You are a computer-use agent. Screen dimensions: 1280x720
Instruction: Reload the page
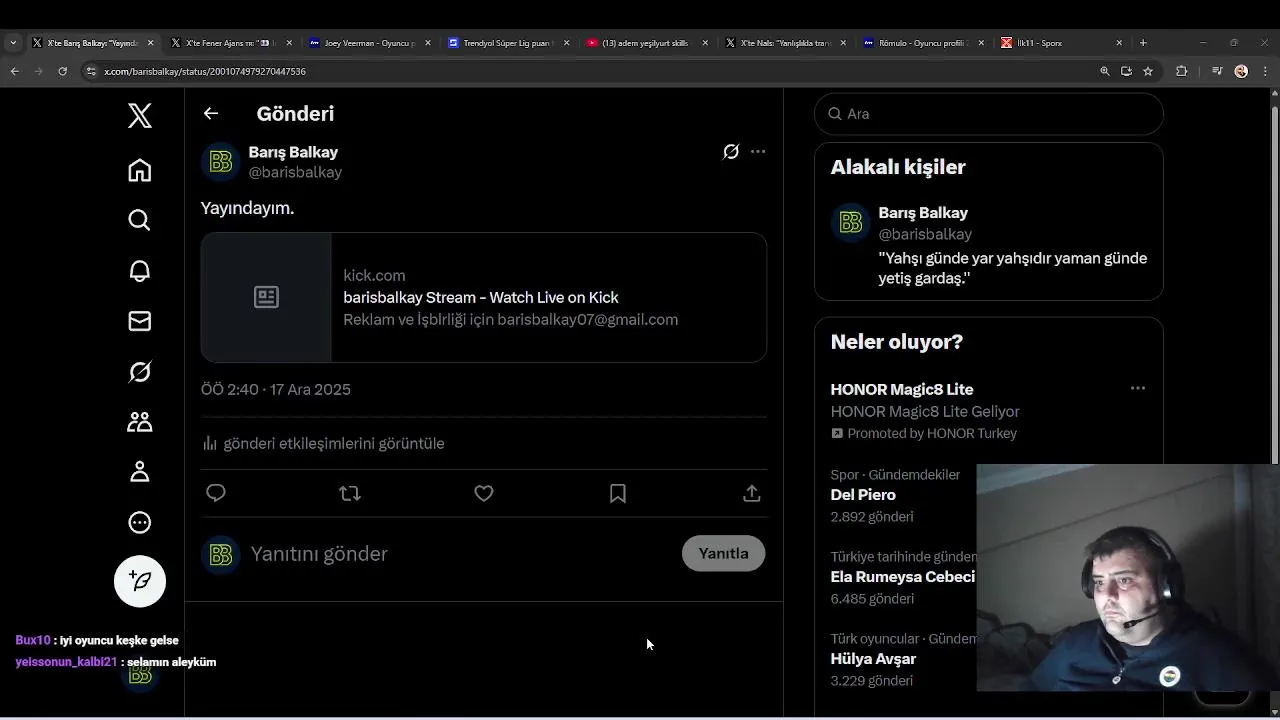pyautogui.click(x=62, y=71)
